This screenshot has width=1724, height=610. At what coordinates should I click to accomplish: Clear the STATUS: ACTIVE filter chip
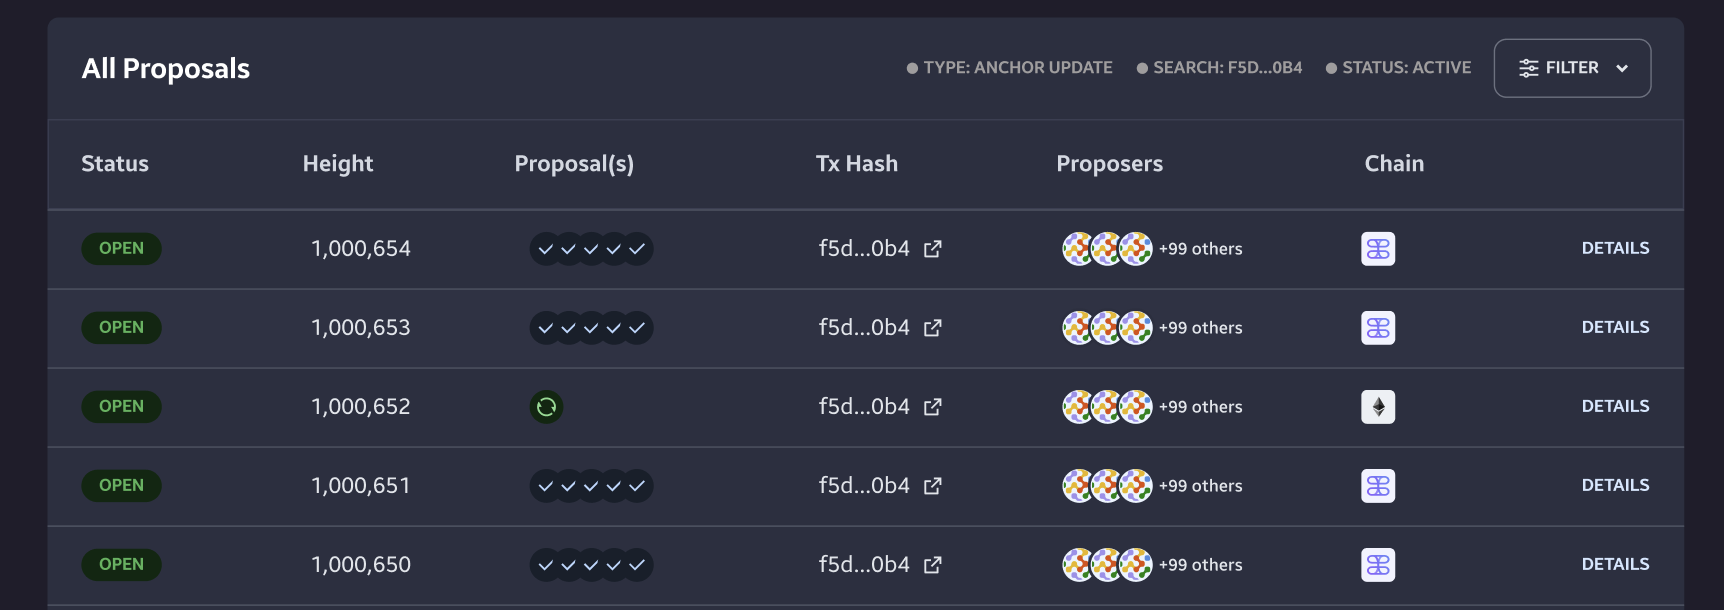(1399, 67)
